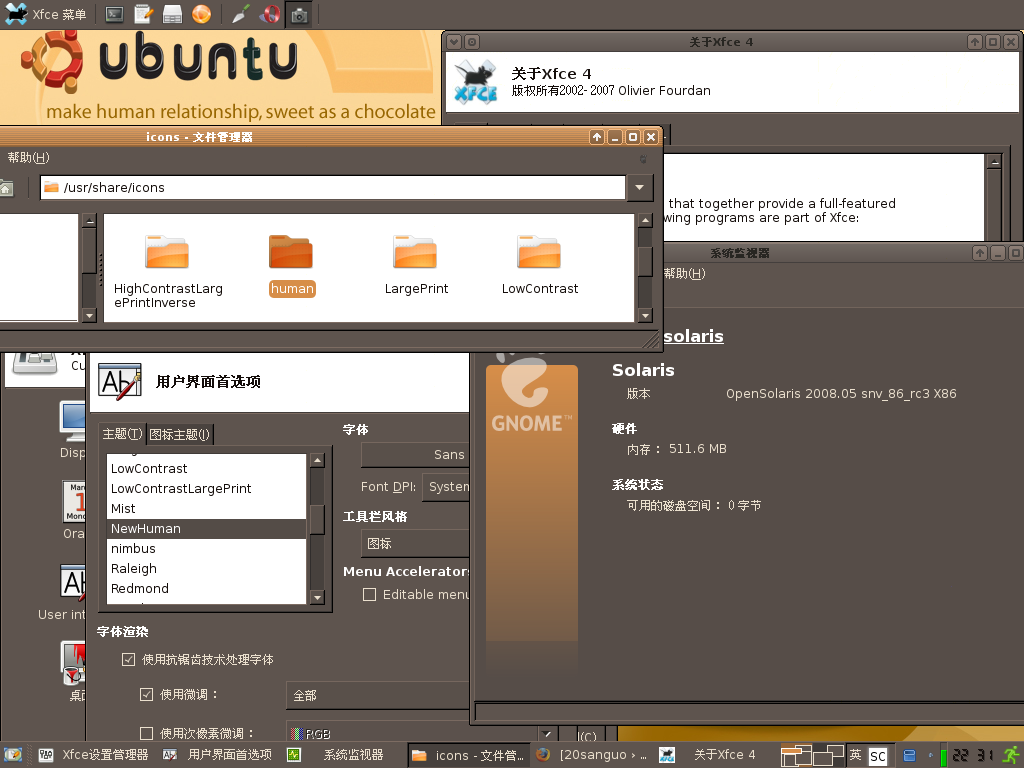Screen dimensions: 1024x768
Task: Switch to the second workspace in pager
Action: point(828,756)
